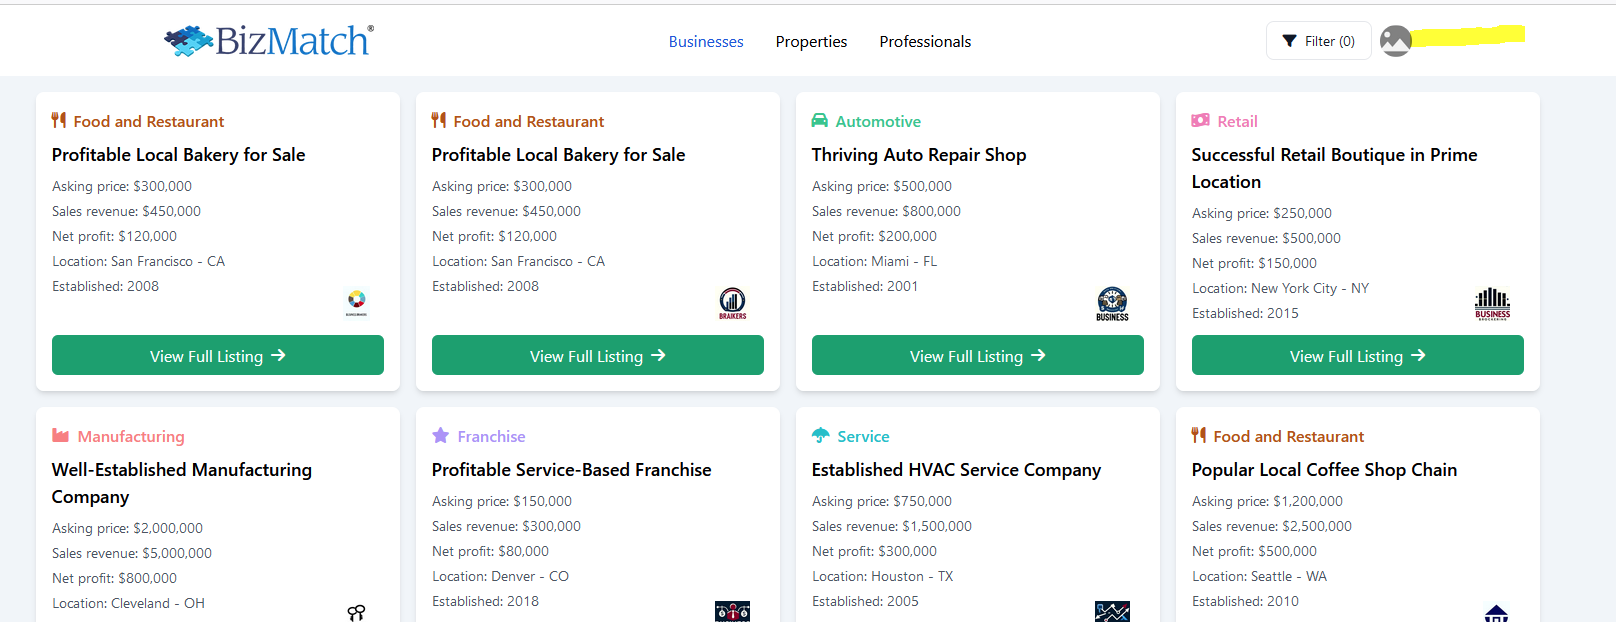The height and width of the screenshot is (622, 1616).
Task: Open the Established HVAC Service Company title
Action: (x=956, y=470)
